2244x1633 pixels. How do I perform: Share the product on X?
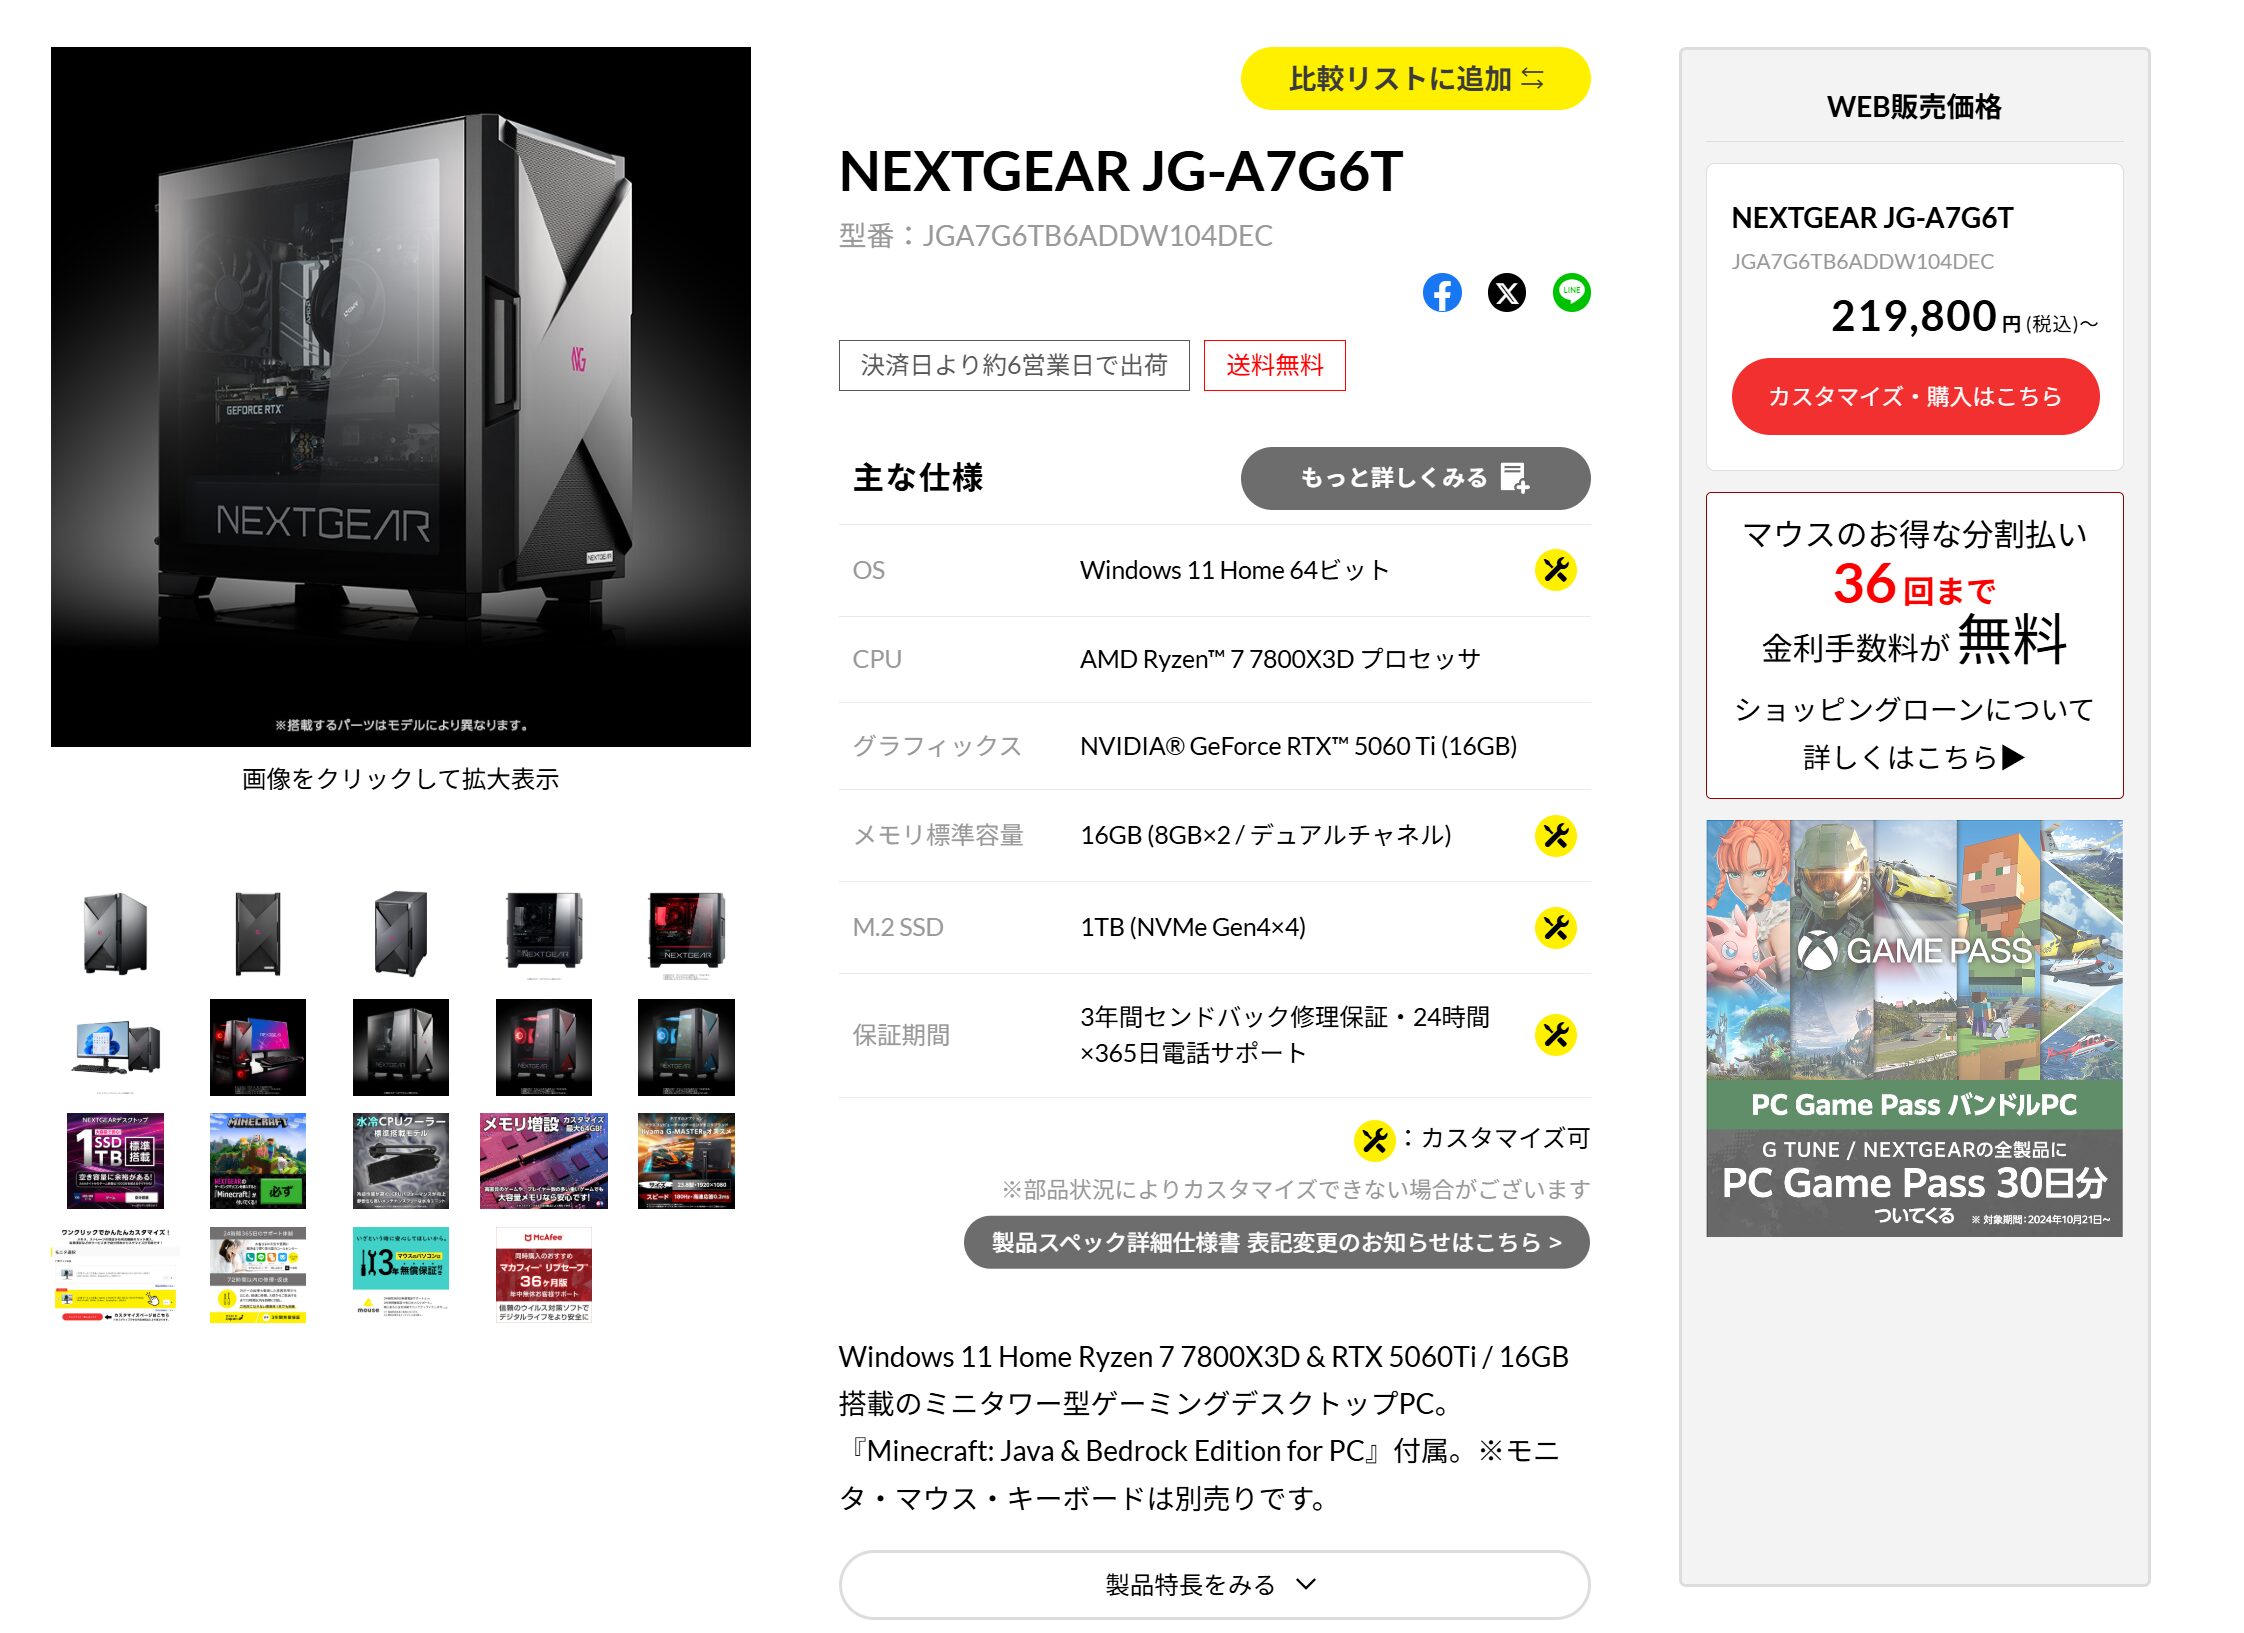[x=1506, y=293]
